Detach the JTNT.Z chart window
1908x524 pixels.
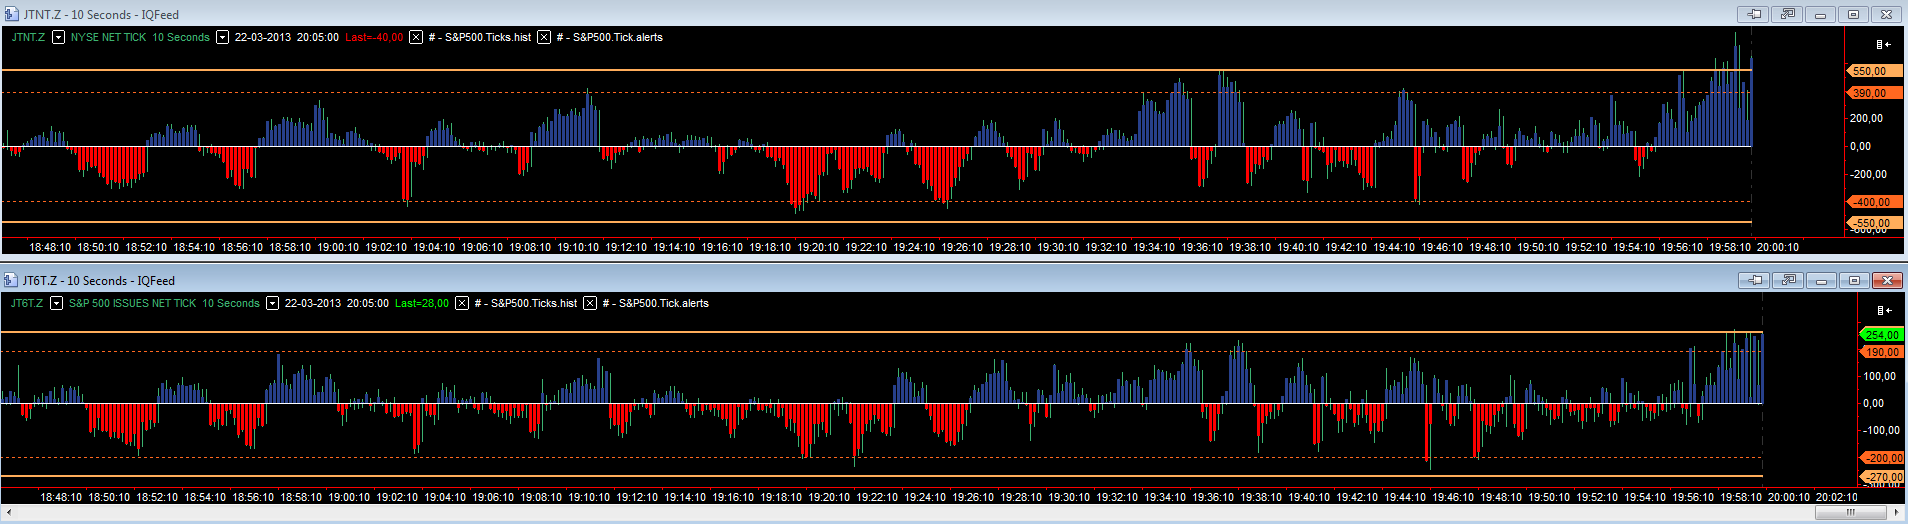pyautogui.click(x=1787, y=14)
